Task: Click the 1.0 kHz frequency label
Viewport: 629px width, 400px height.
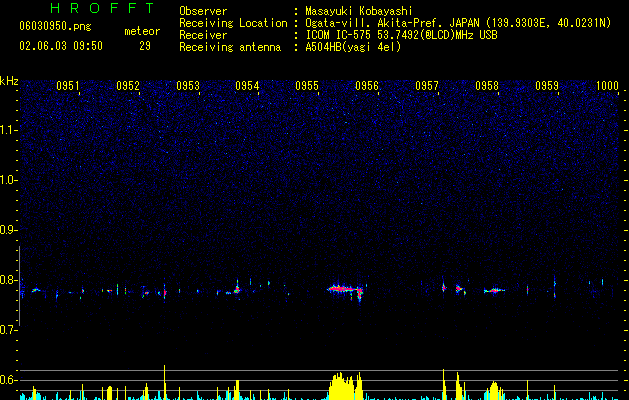Action: (9, 180)
